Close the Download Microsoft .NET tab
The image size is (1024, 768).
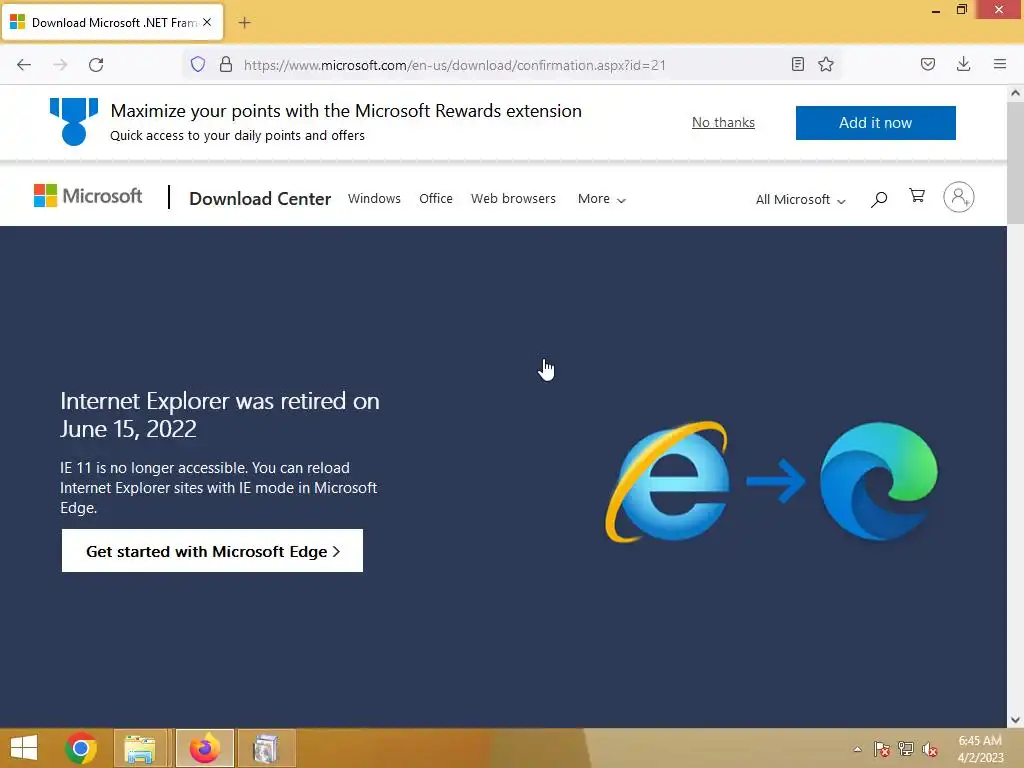(x=207, y=22)
